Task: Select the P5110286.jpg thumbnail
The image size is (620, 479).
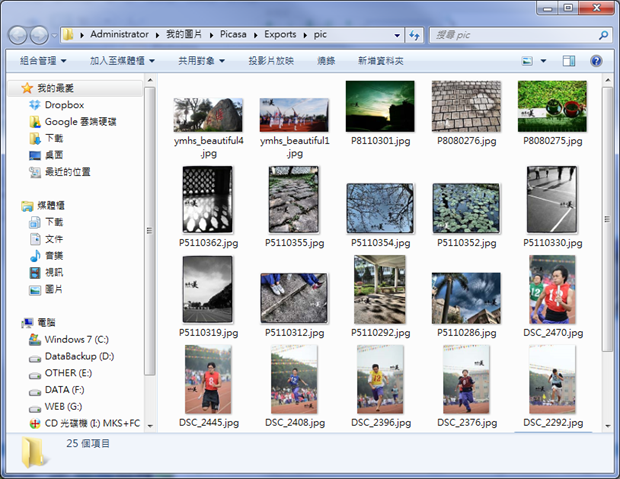Action: (466, 298)
